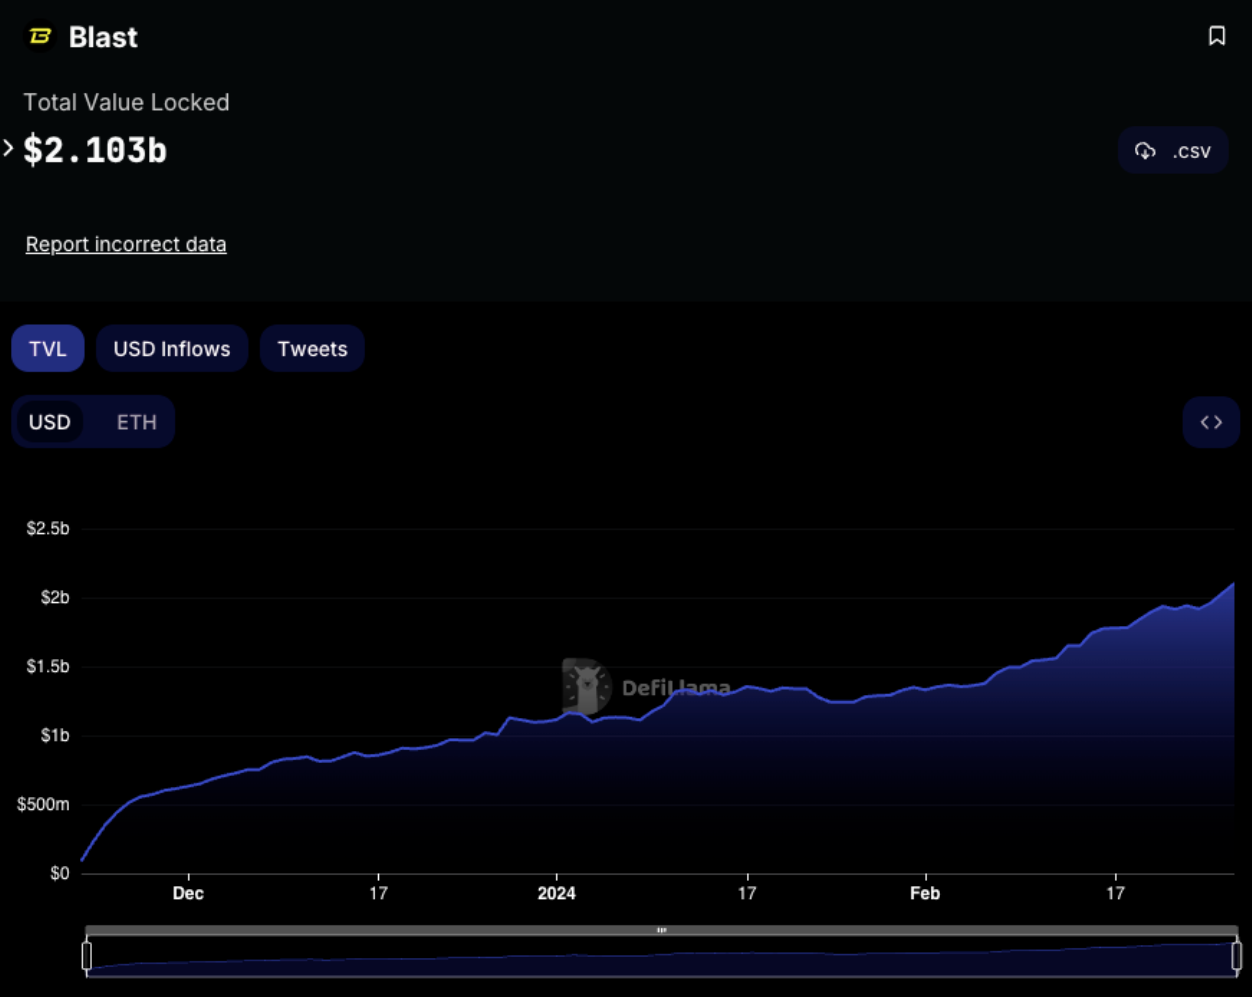Viewport: 1252px width, 998px height.
Task: Click the Feb x-axis label
Action: [x=925, y=893]
